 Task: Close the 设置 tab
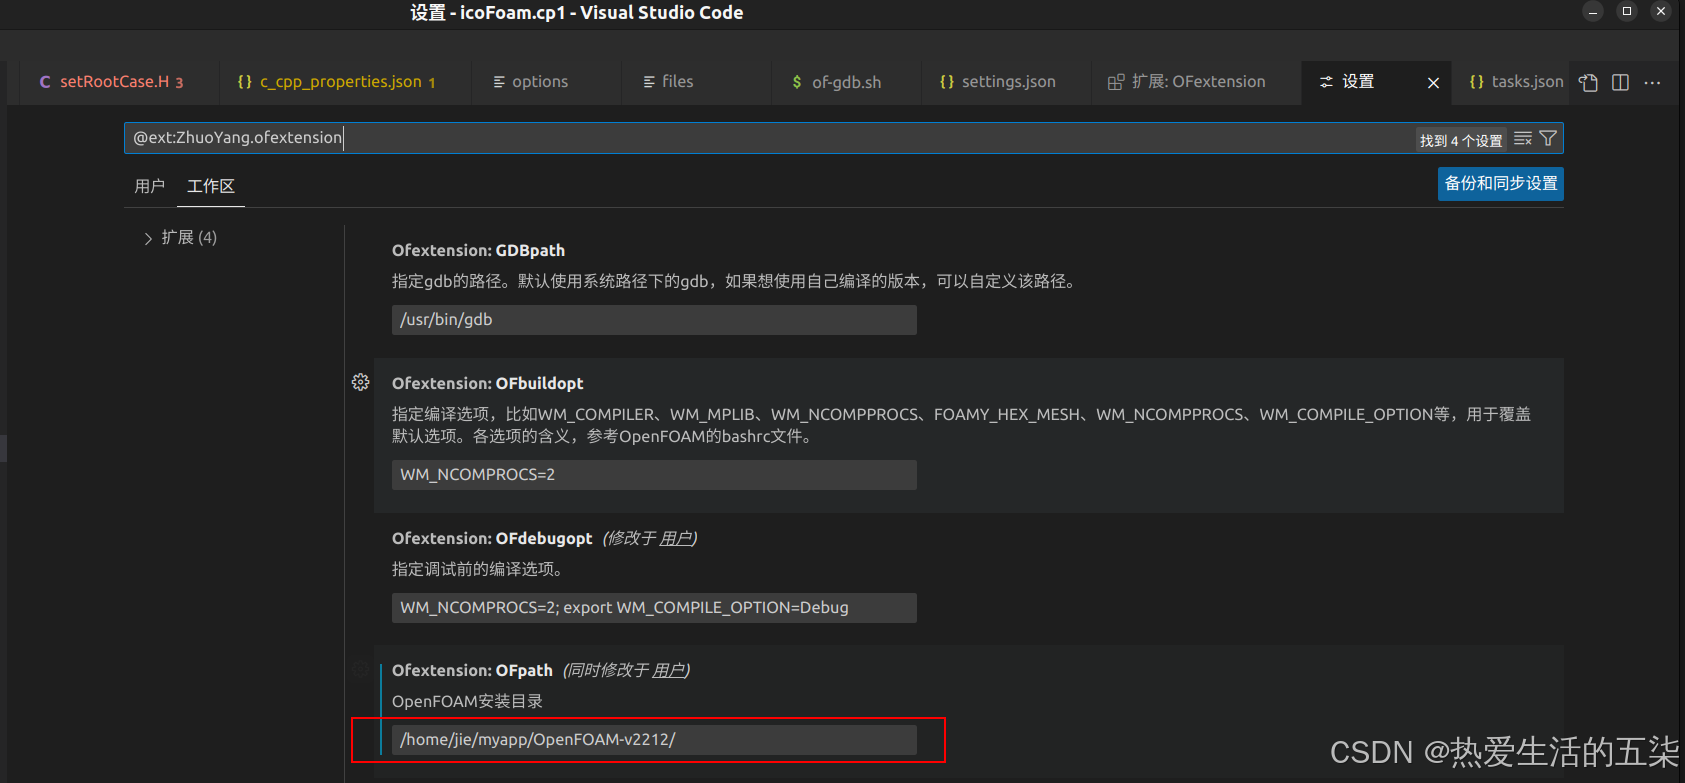click(1433, 83)
